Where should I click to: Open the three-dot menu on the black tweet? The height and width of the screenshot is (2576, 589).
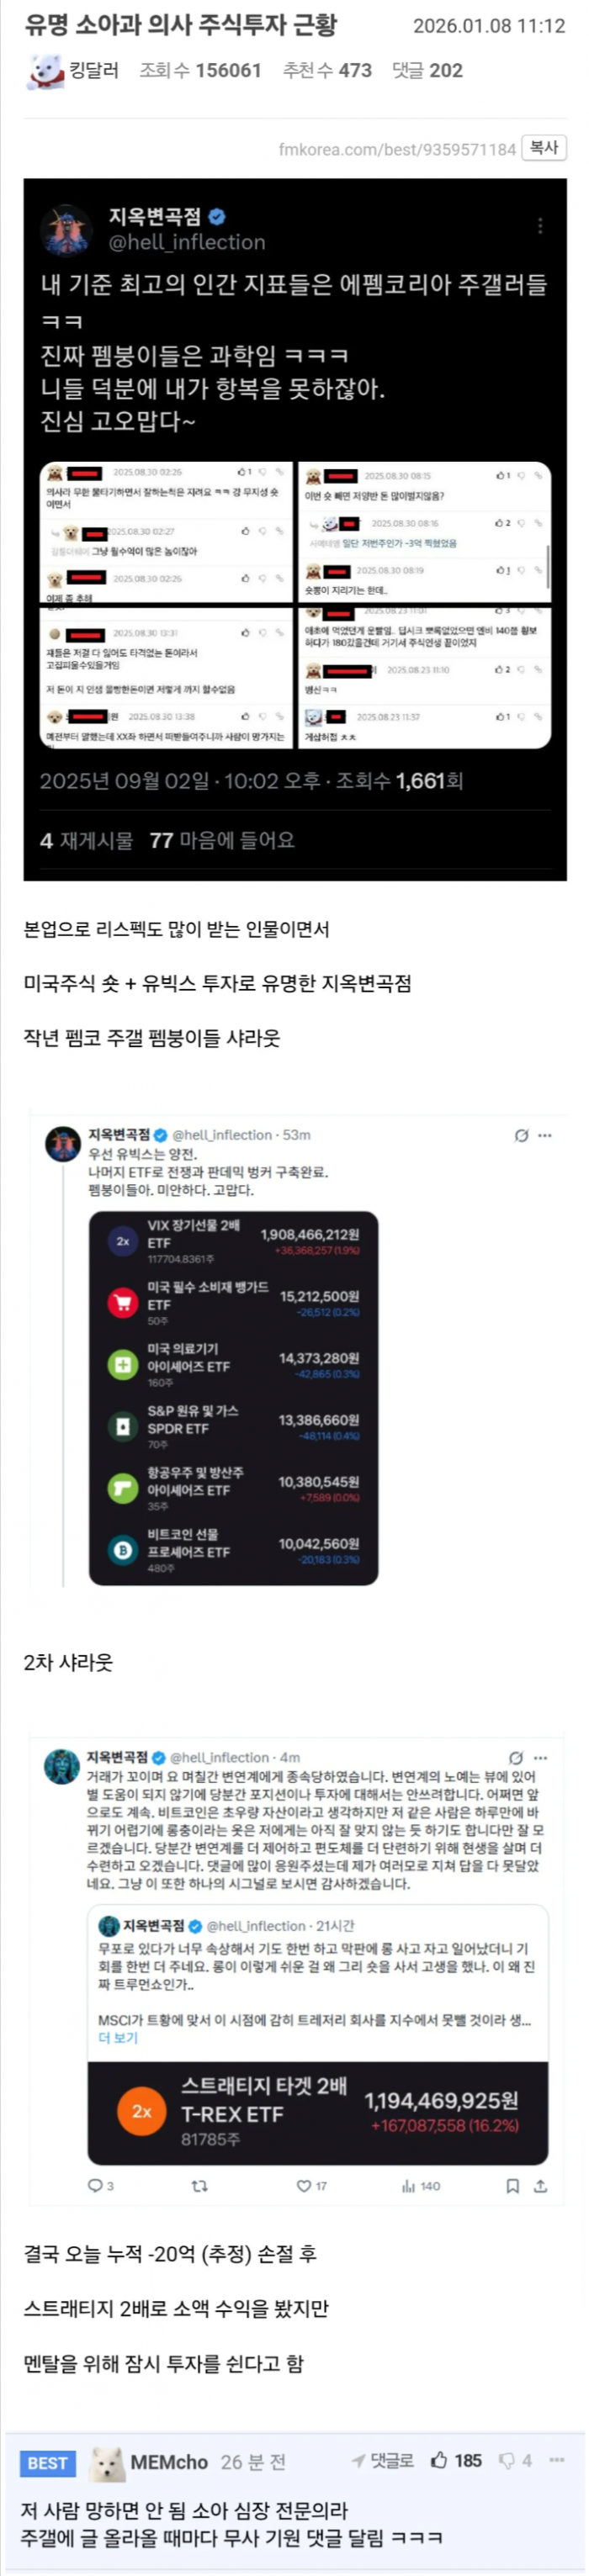click(540, 226)
